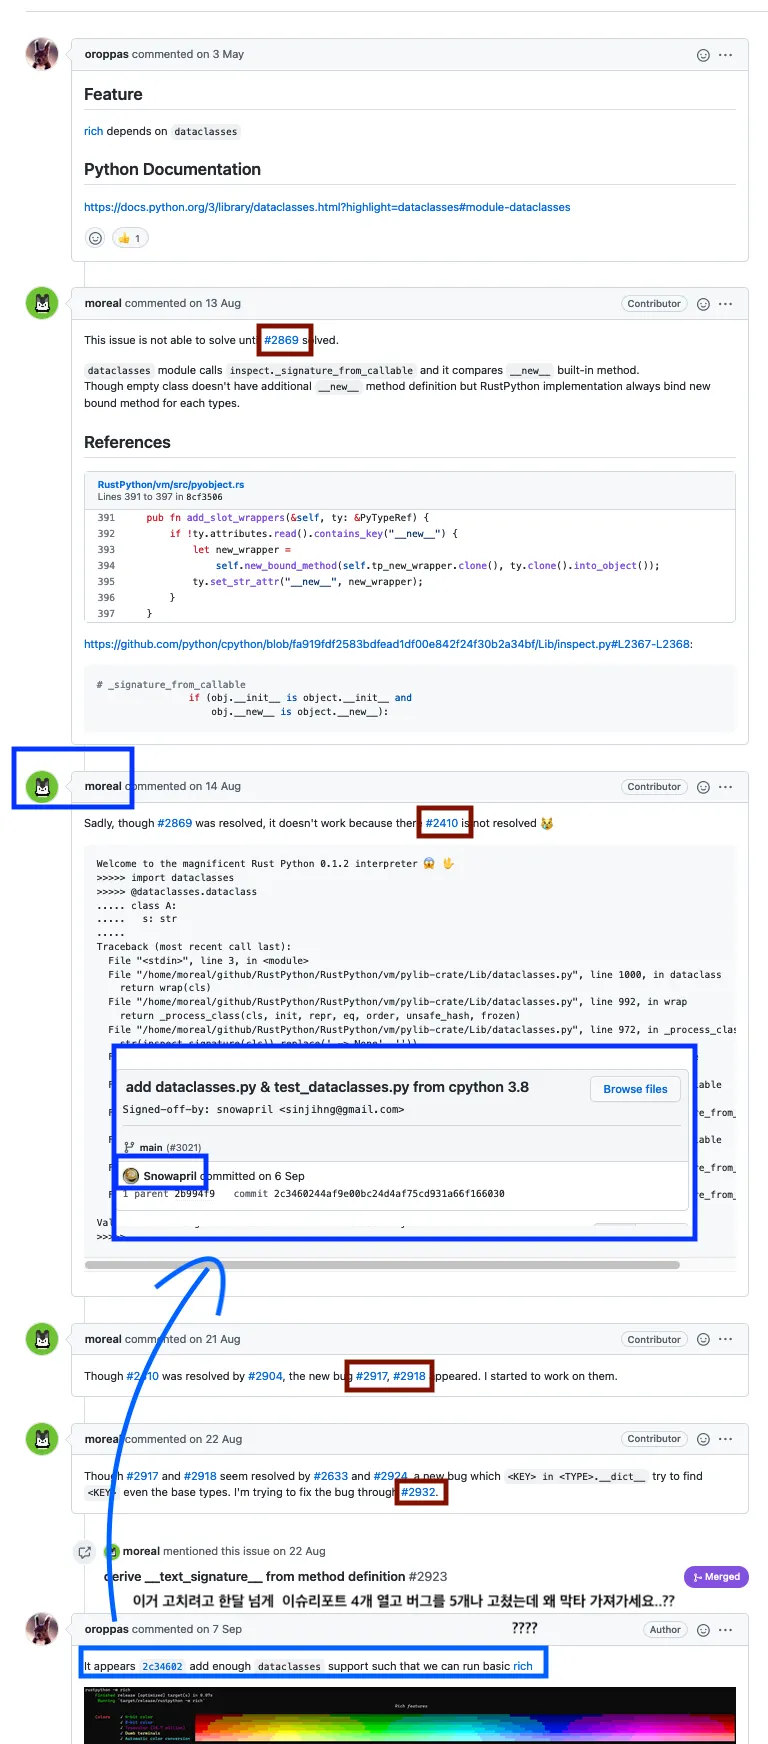Open the 'add dataclasses.py & test_dataclasses.py' commit title
The image size is (768, 1744).
(327, 1087)
